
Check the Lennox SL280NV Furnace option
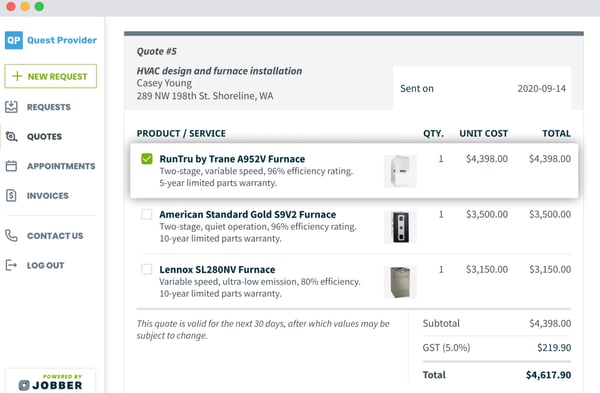point(147,269)
